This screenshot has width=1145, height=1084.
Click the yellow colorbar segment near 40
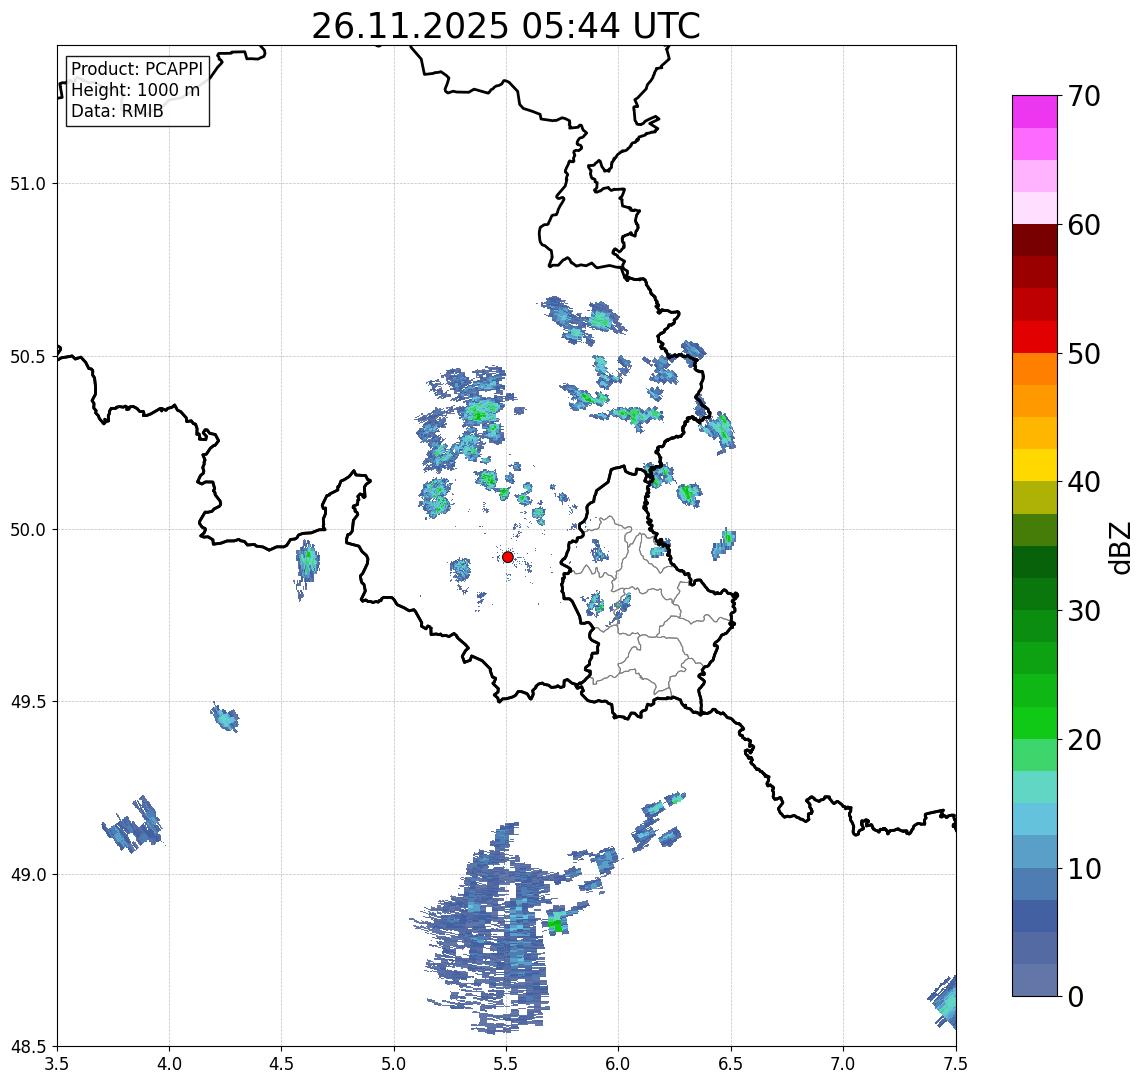pos(1035,466)
